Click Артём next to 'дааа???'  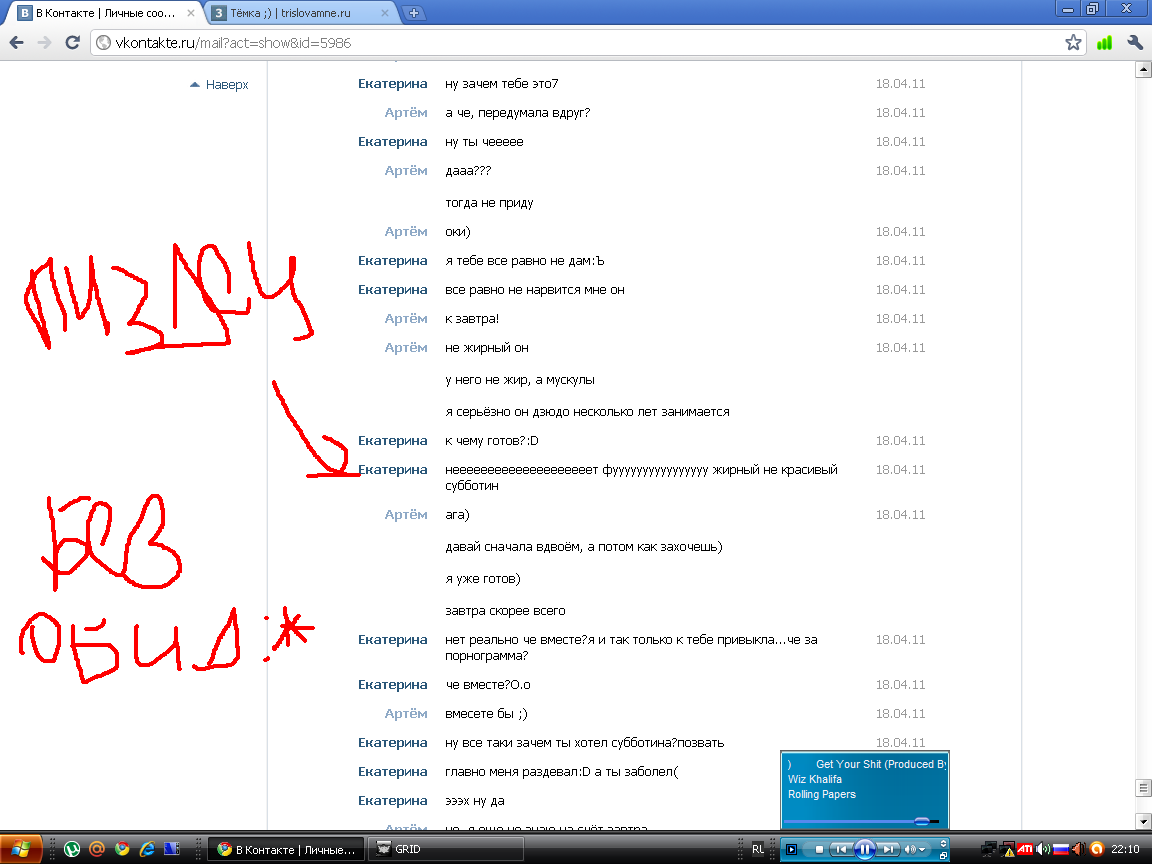coord(406,170)
